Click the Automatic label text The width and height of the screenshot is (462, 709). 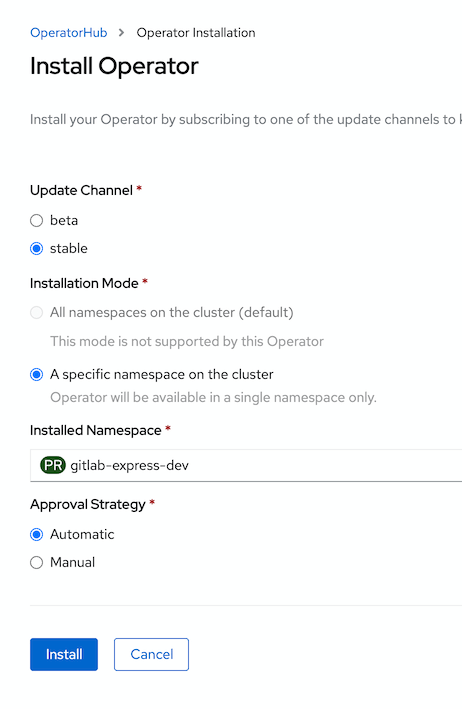coord(82,534)
